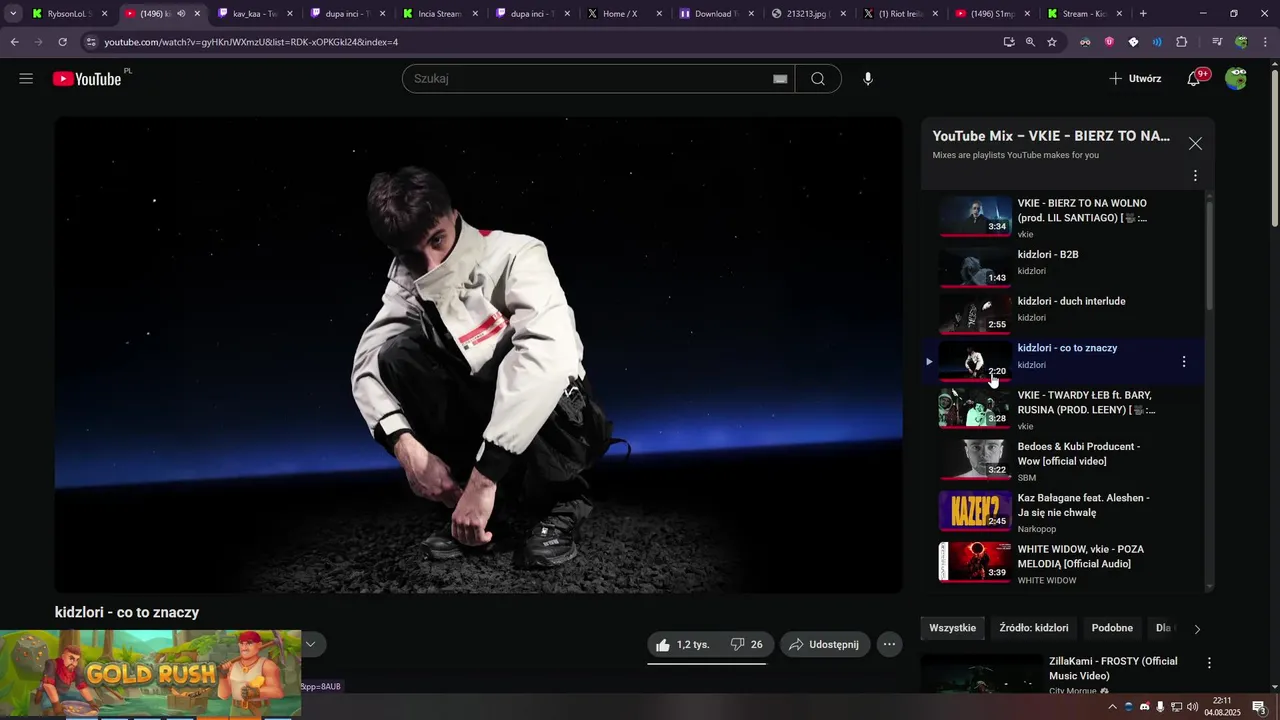Mute the playing YouTube tab speaker icon
The height and width of the screenshot is (720, 1280).
[x=181, y=14]
